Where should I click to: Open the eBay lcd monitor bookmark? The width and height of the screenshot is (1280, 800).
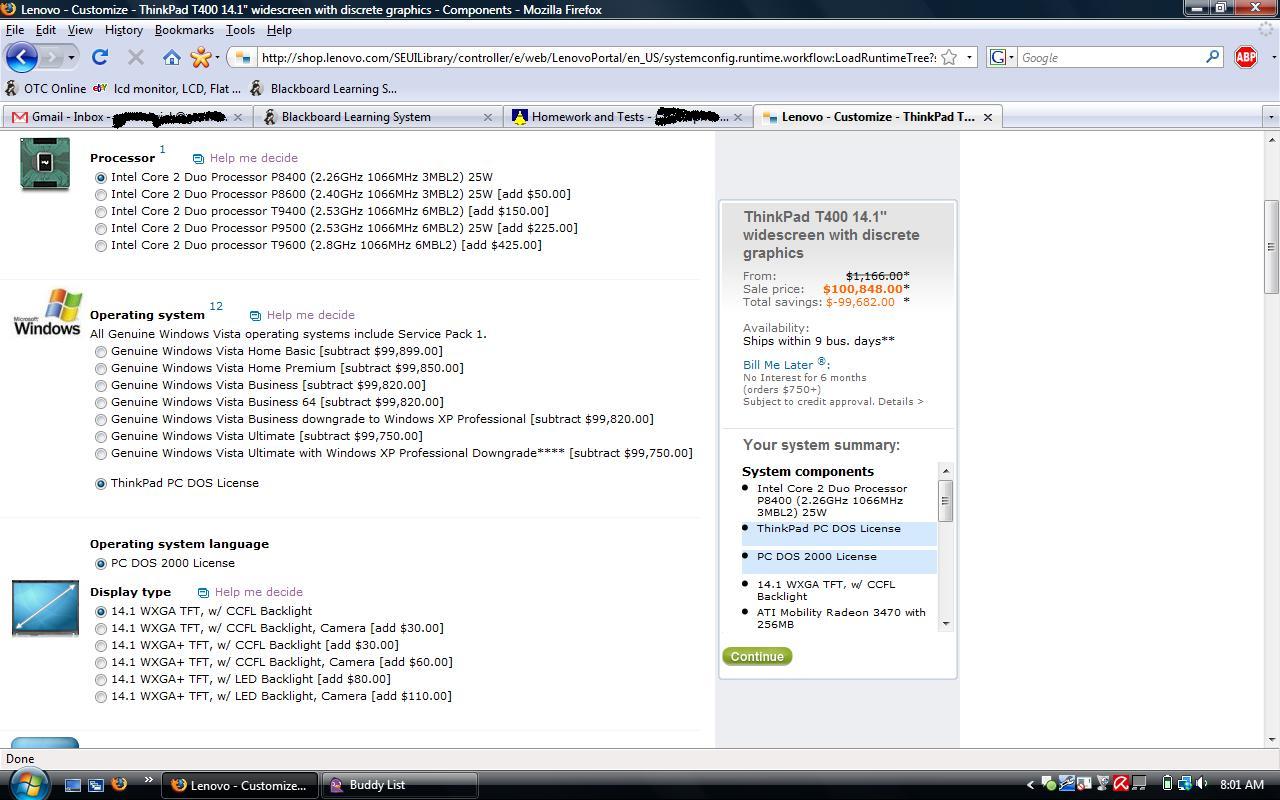167,89
